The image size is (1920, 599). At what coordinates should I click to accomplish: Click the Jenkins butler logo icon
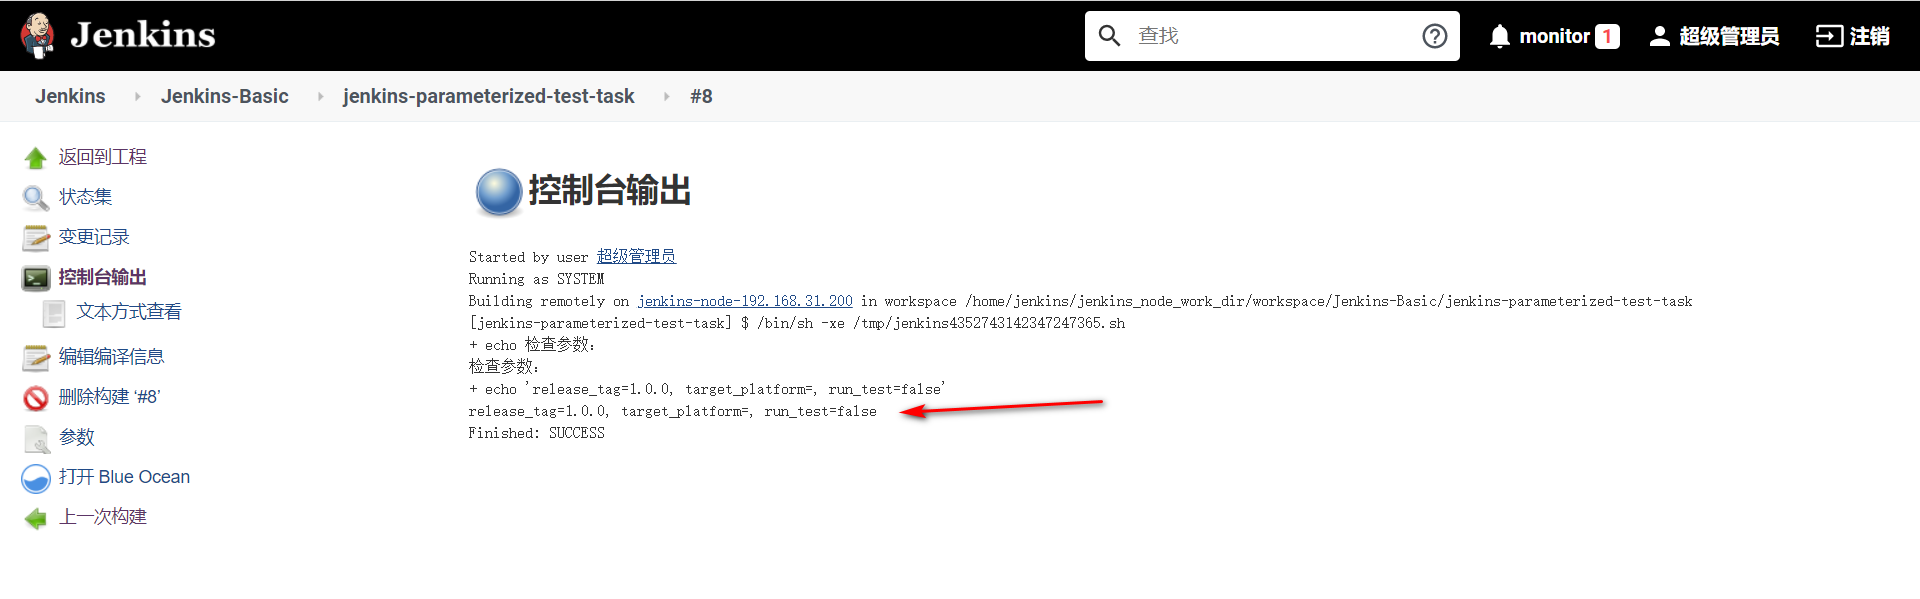click(x=37, y=36)
